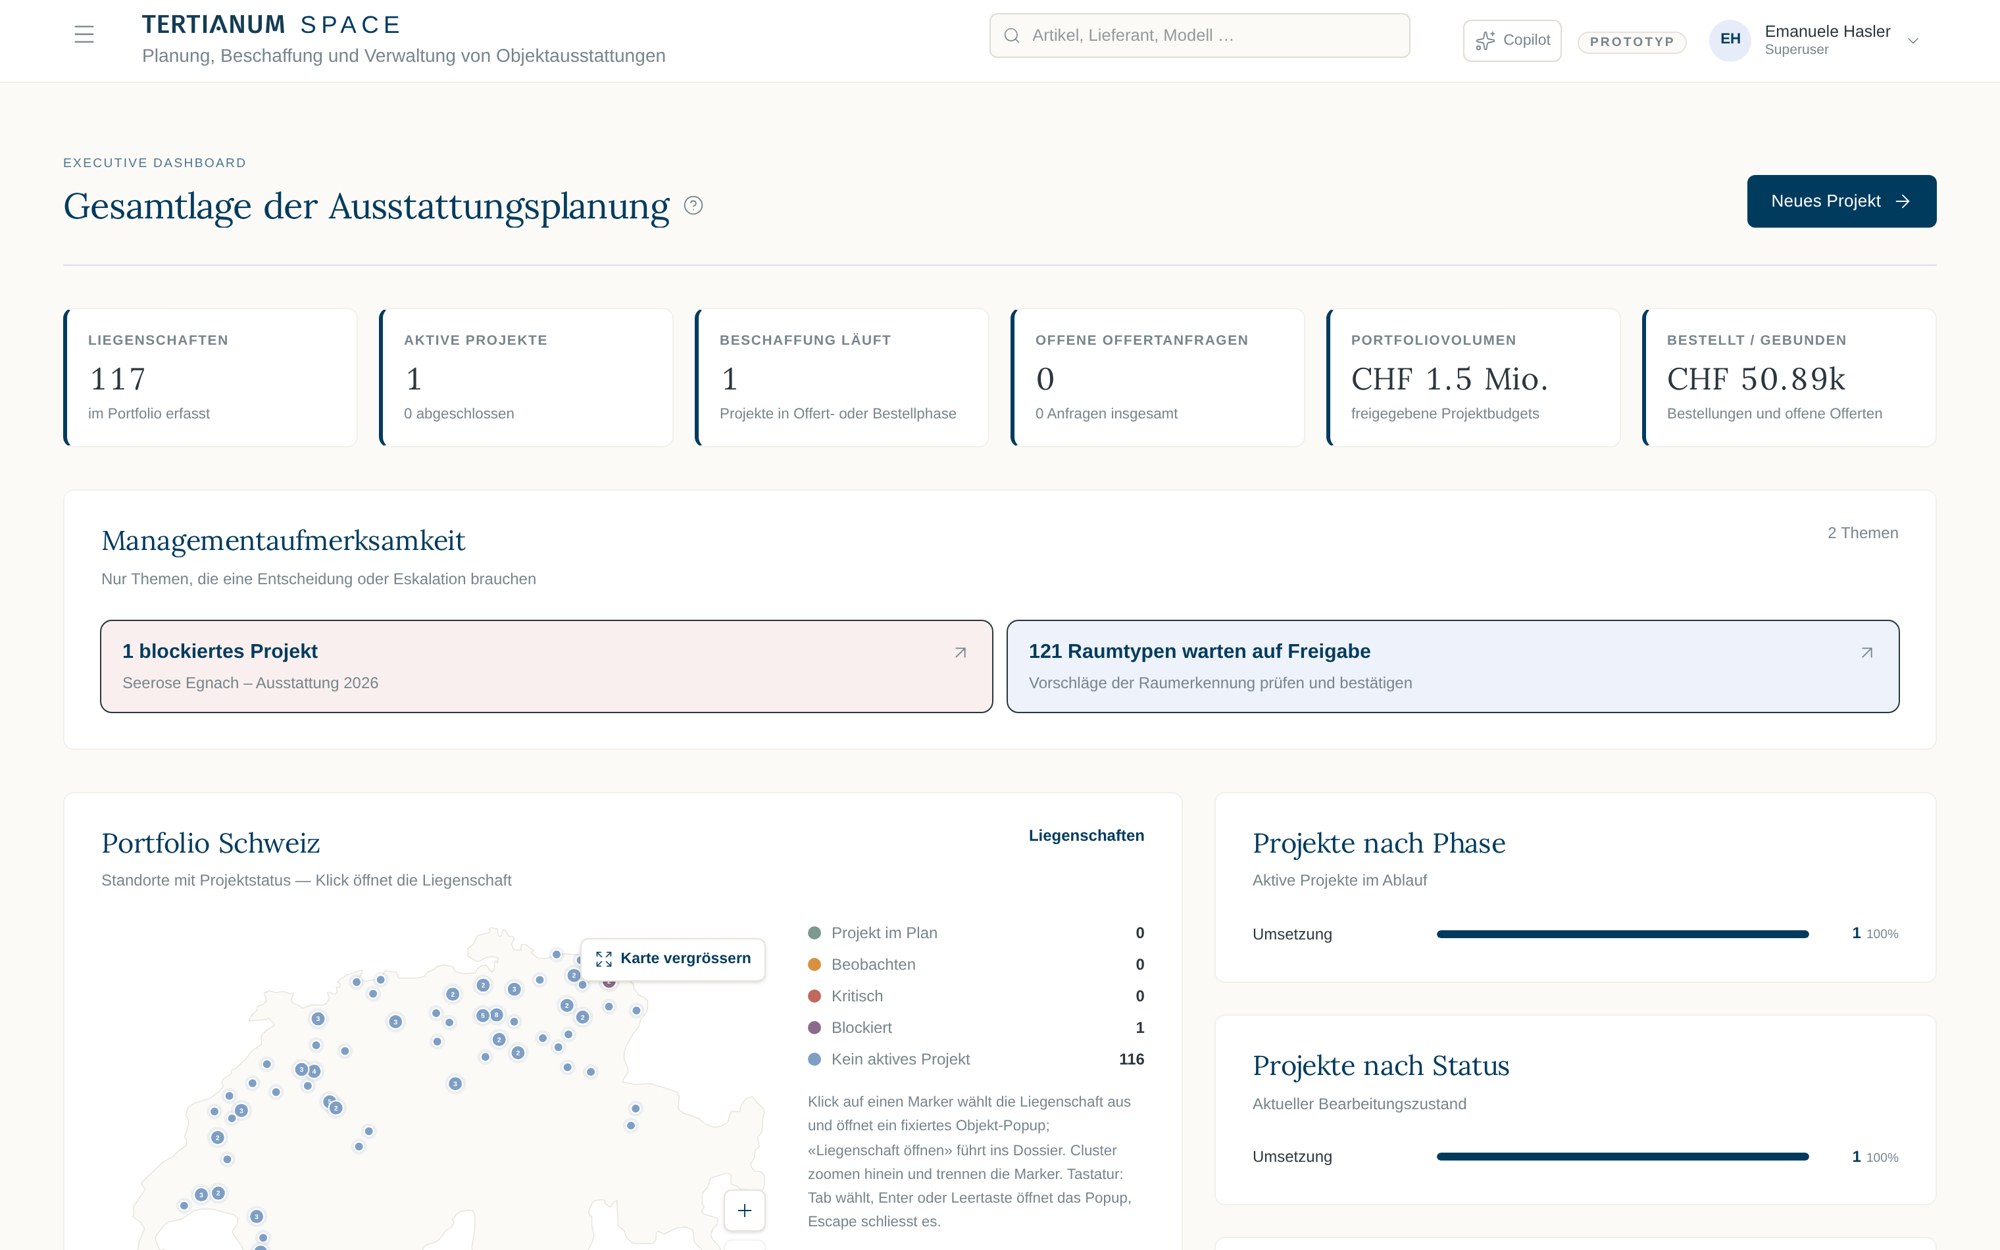
Task: Click the "Blockiert" legend label
Action: (x=861, y=1028)
